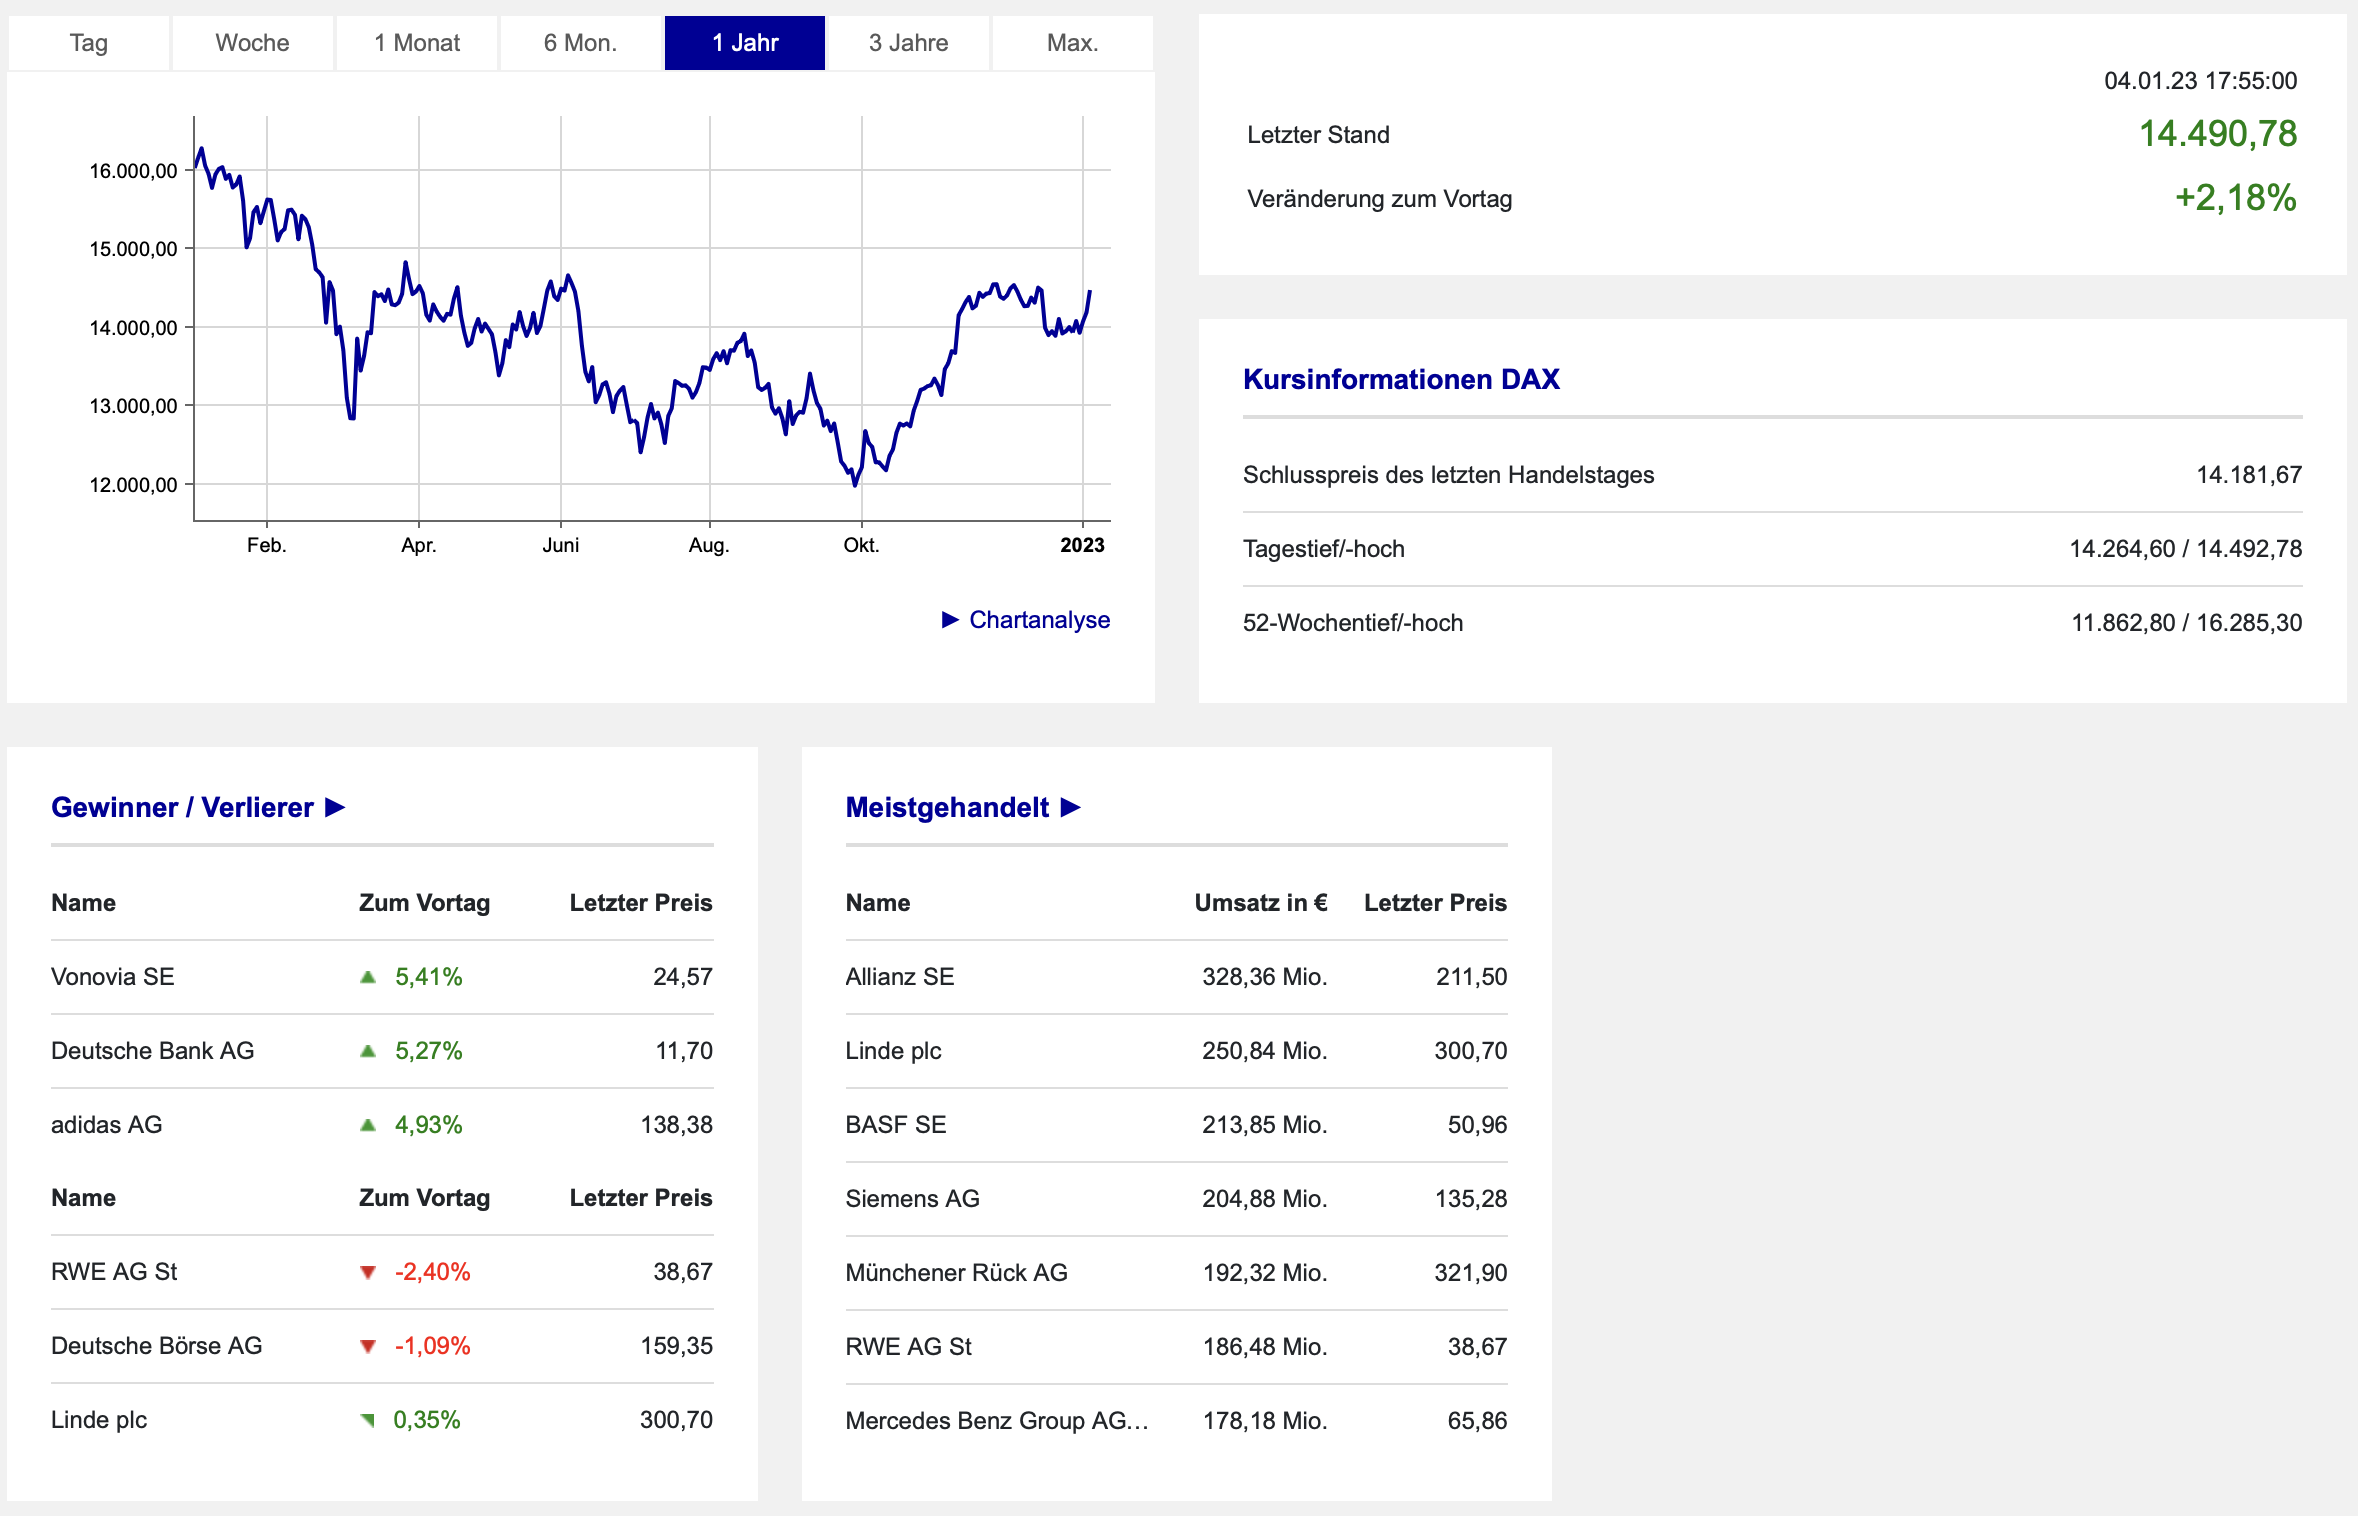Select the 3 Jahre tab
This screenshot has height=1516, width=2358.
(908, 43)
